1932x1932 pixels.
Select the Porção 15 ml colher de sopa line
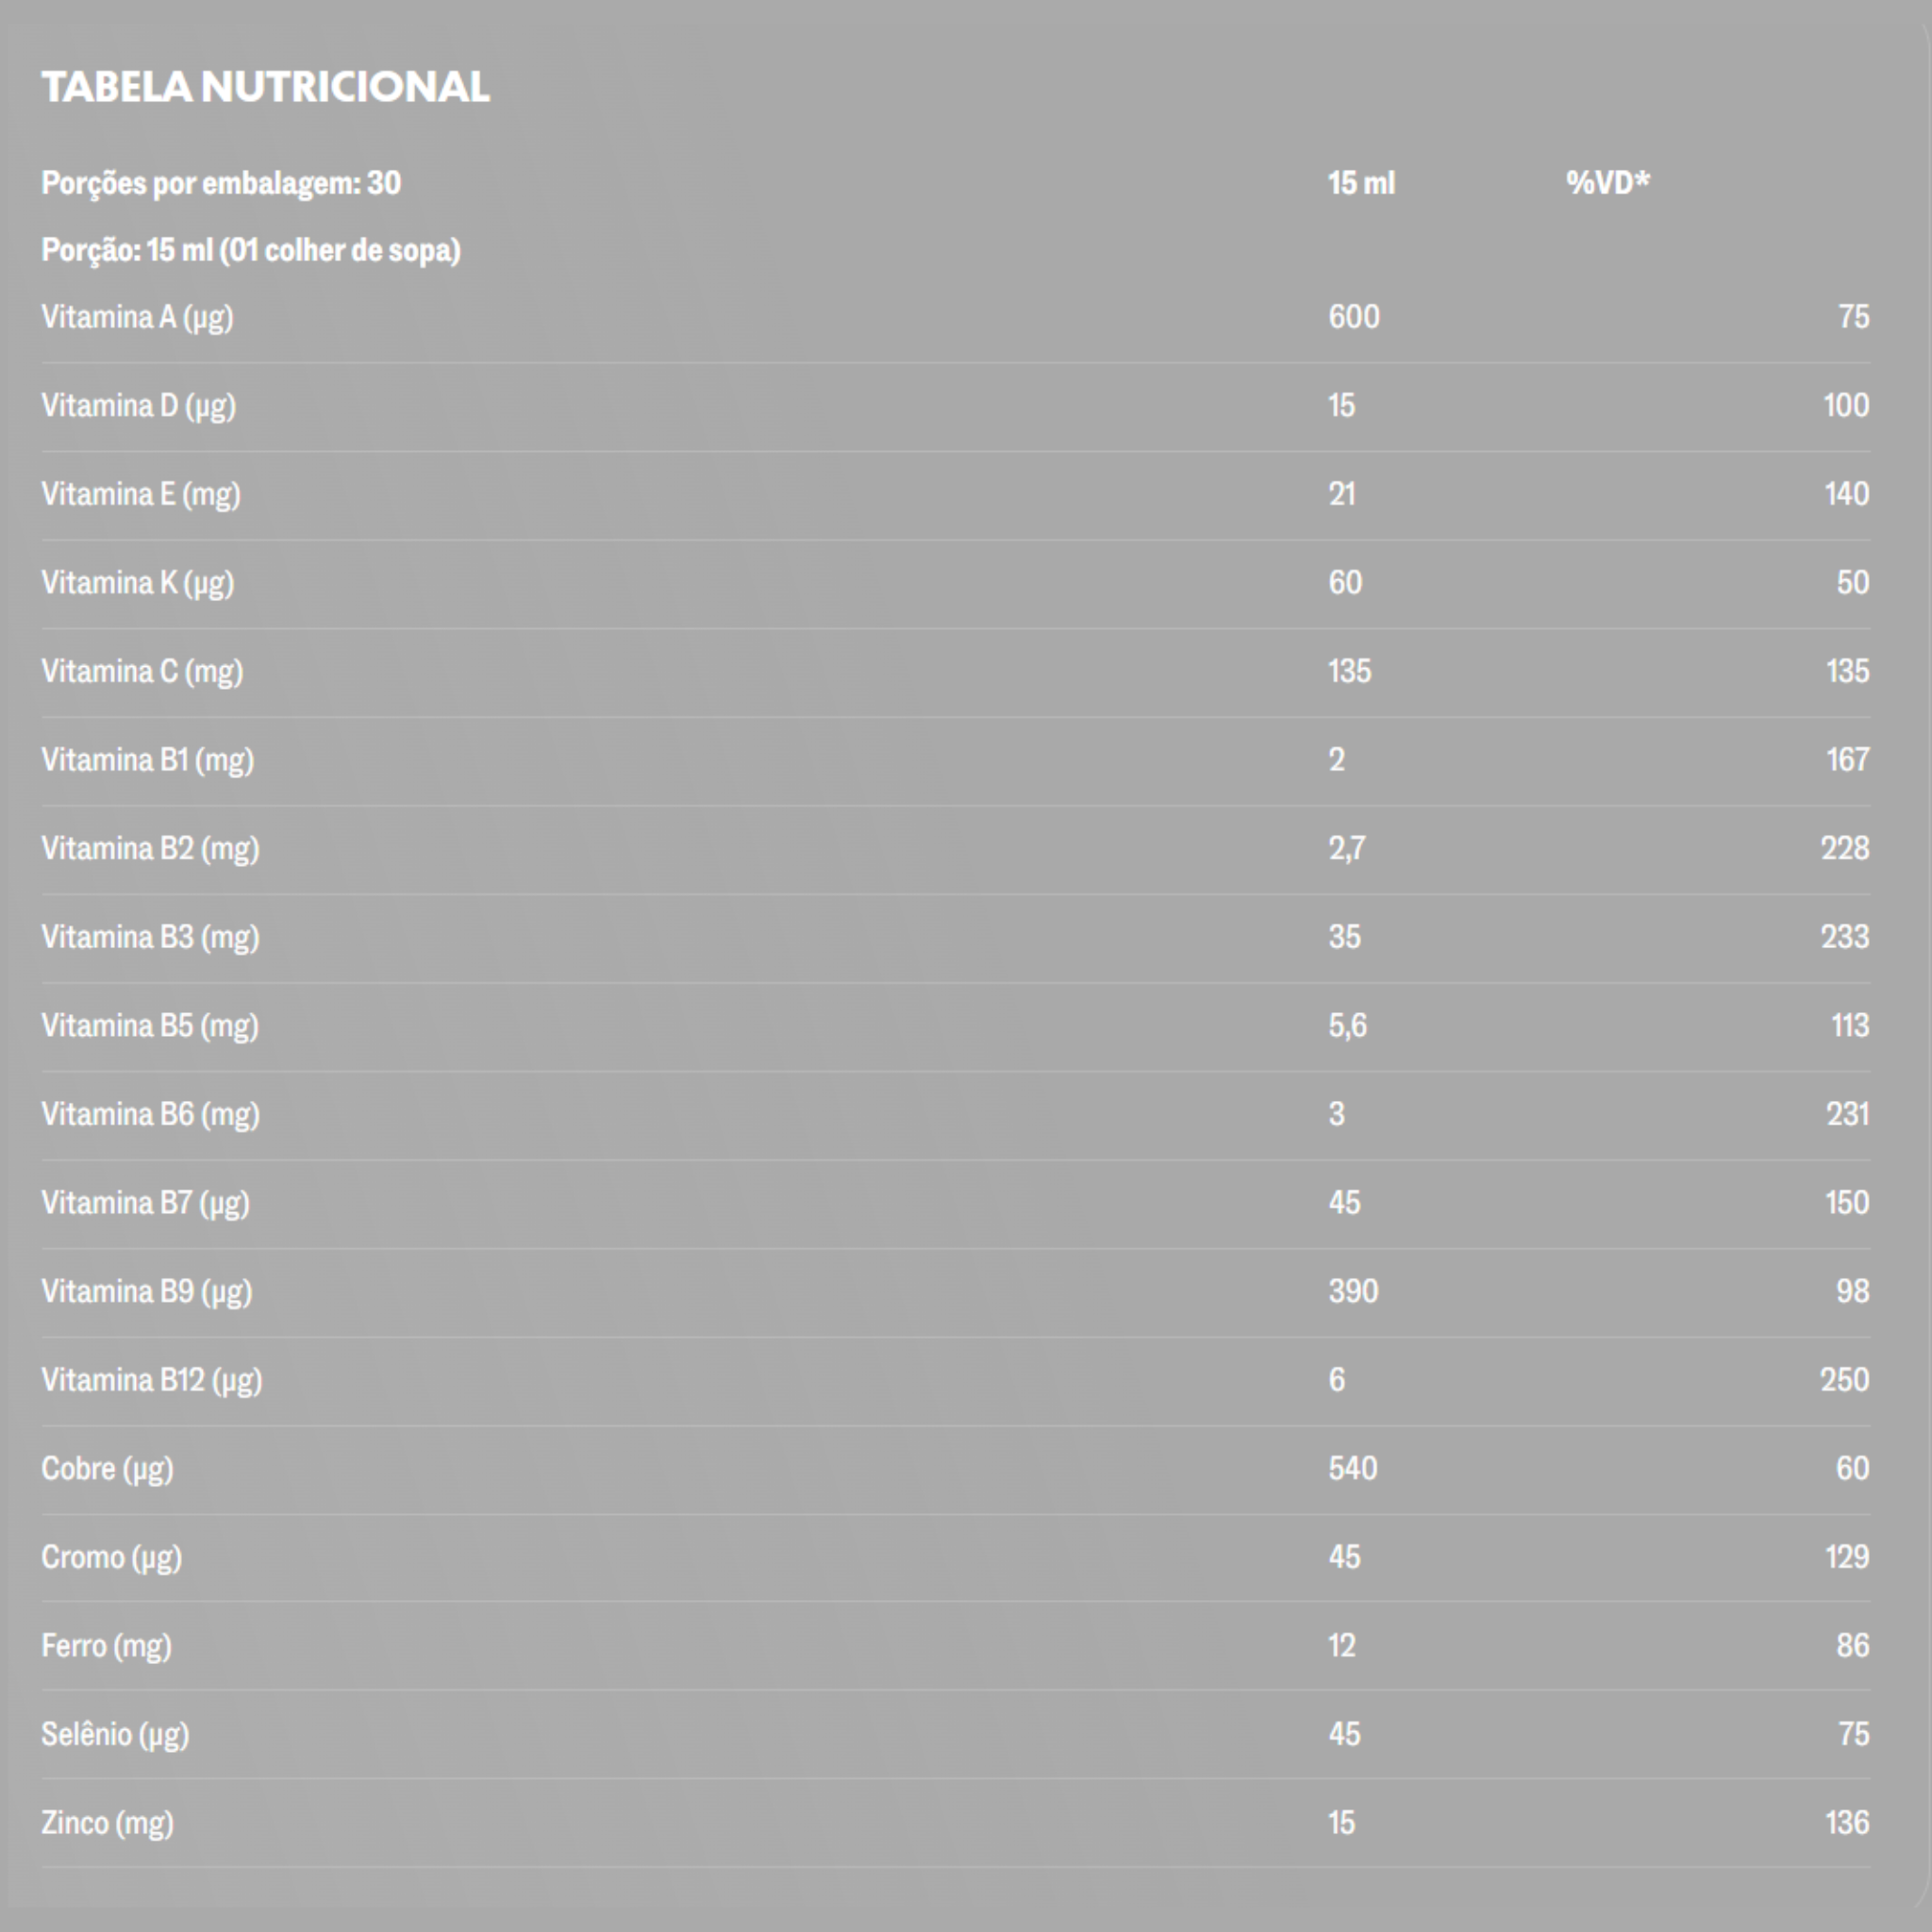tap(251, 250)
